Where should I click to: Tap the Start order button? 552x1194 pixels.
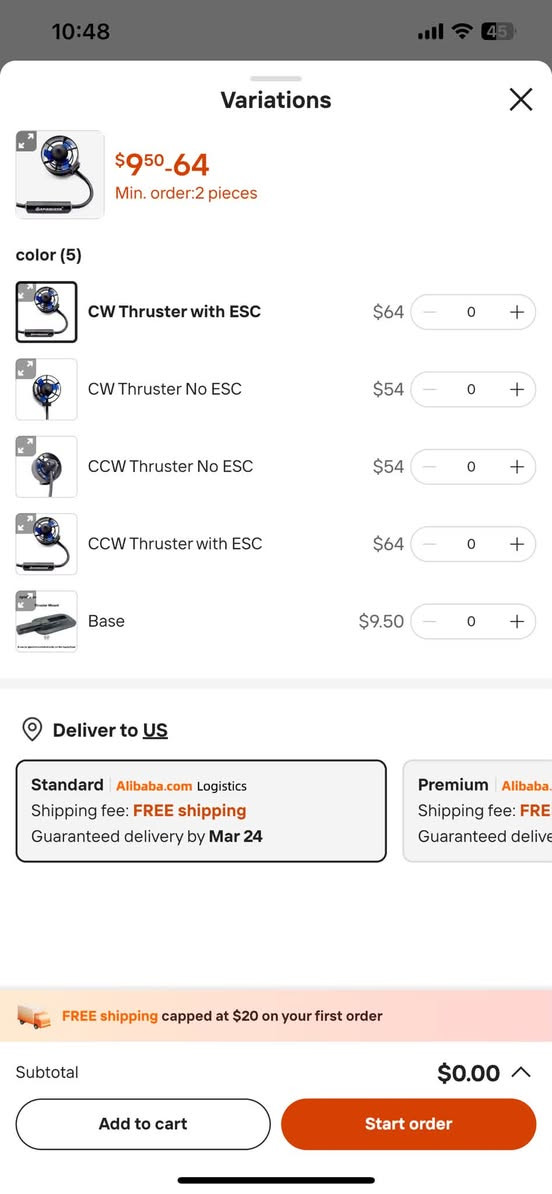[x=409, y=1124]
